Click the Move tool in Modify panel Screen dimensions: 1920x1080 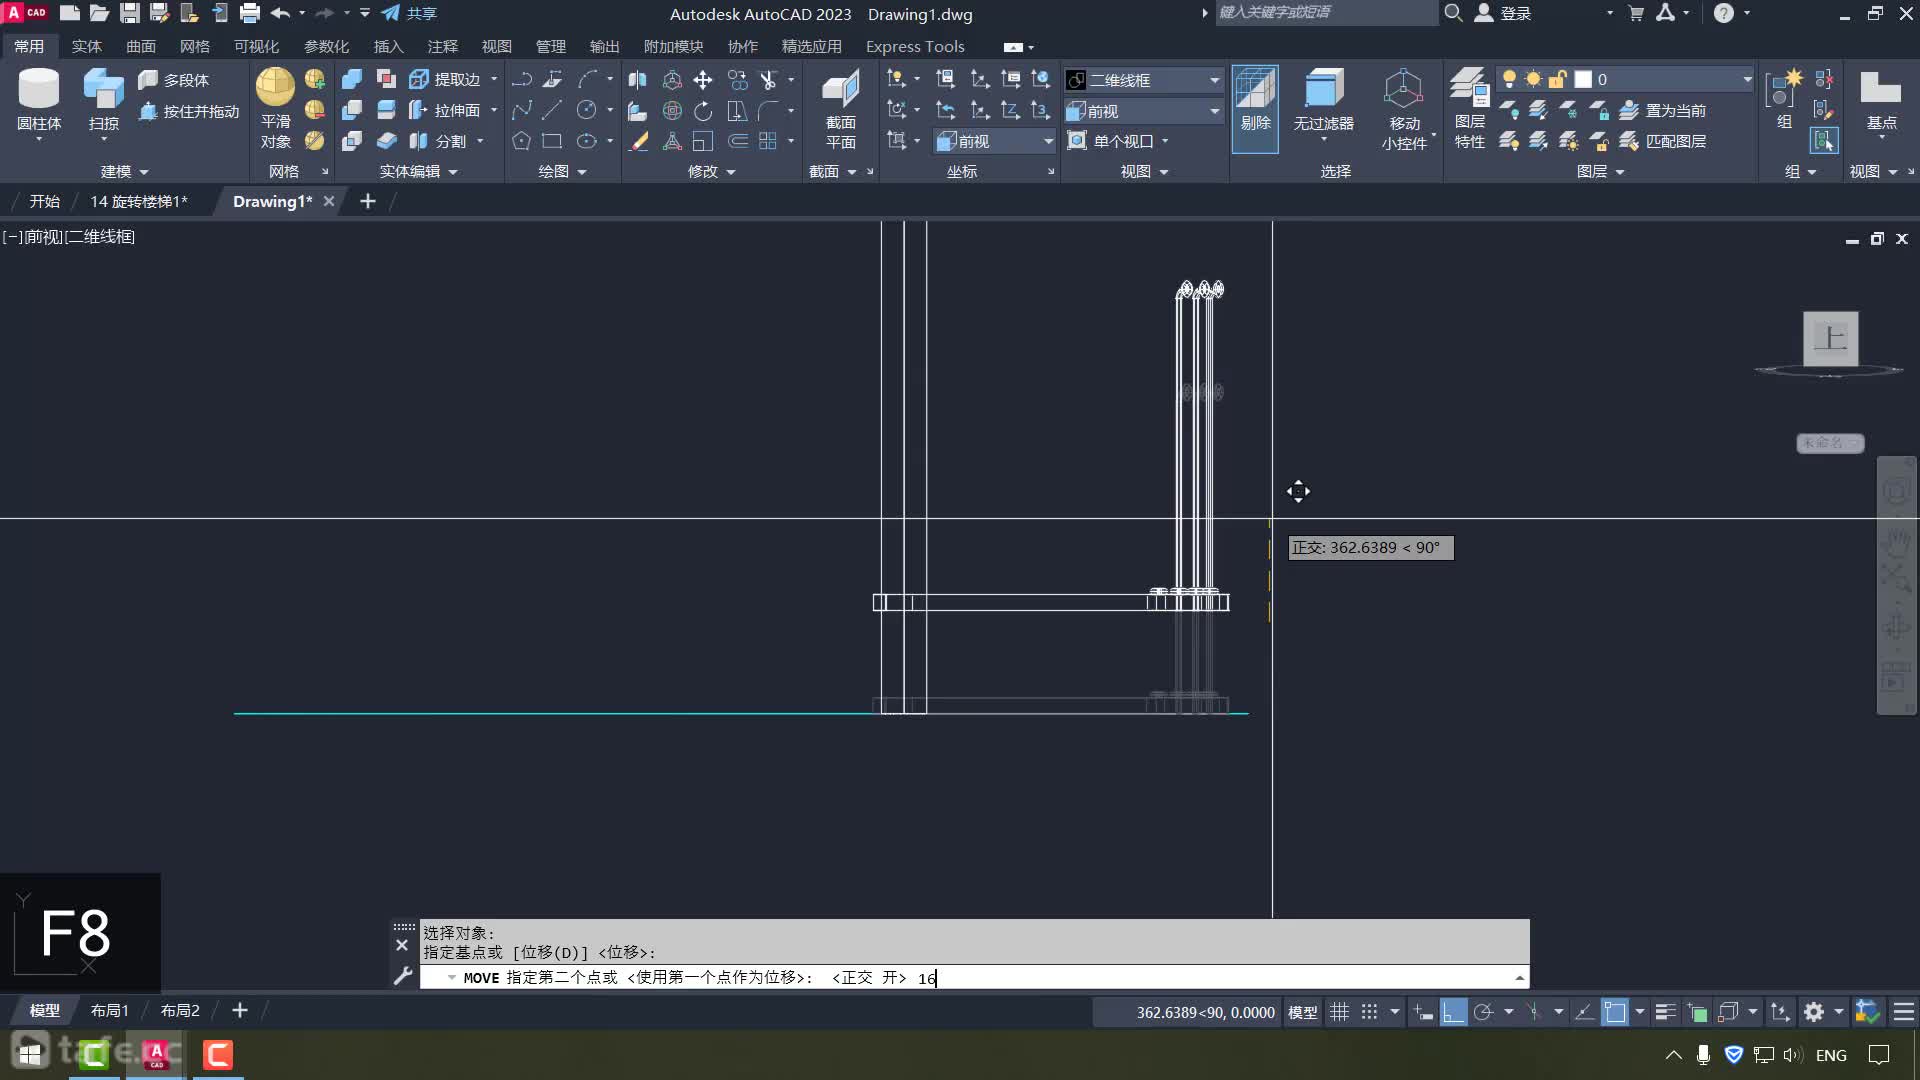(703, 79)
